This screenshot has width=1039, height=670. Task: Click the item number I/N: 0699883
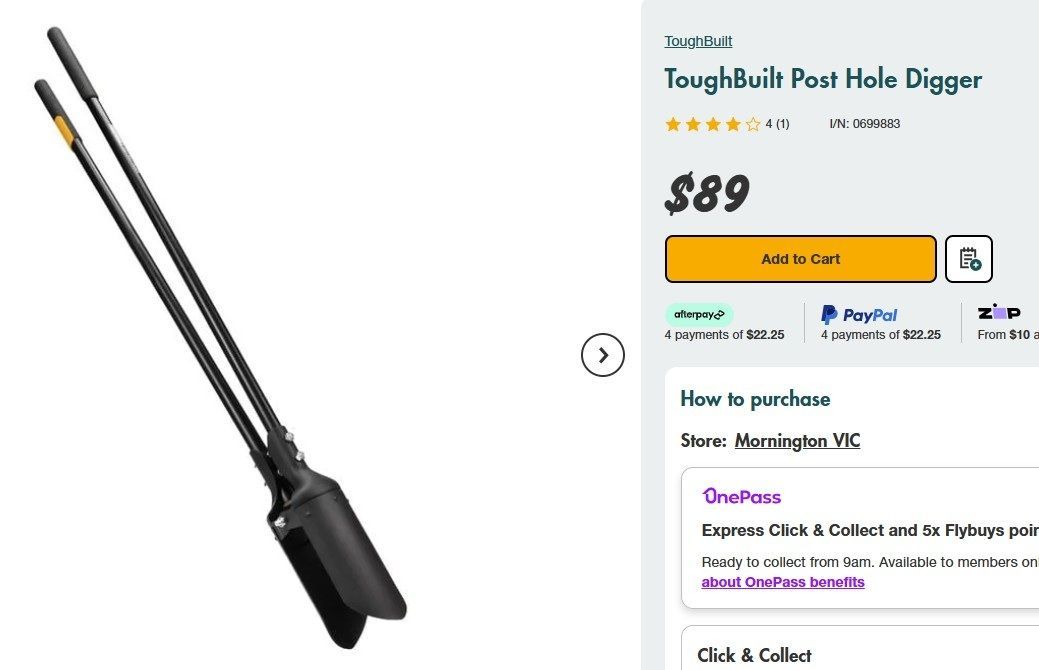[x=865, y=124]
